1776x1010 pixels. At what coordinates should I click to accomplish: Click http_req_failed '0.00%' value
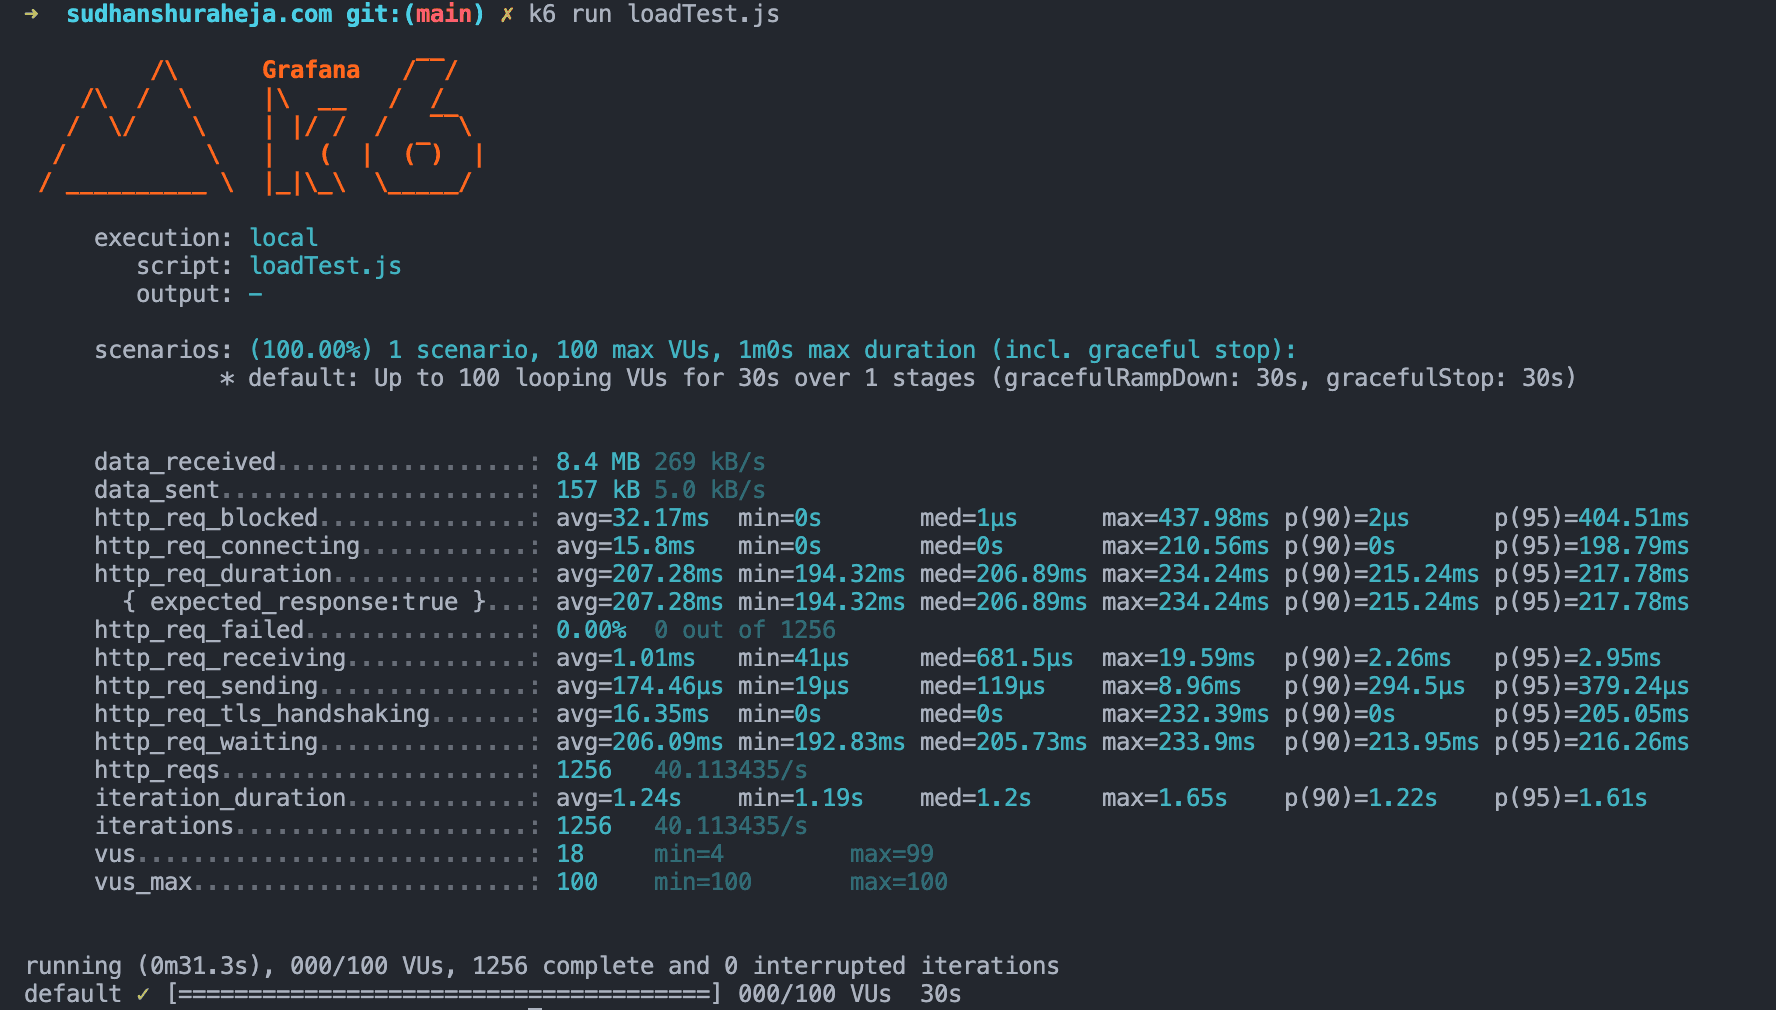tap(591, 630)
